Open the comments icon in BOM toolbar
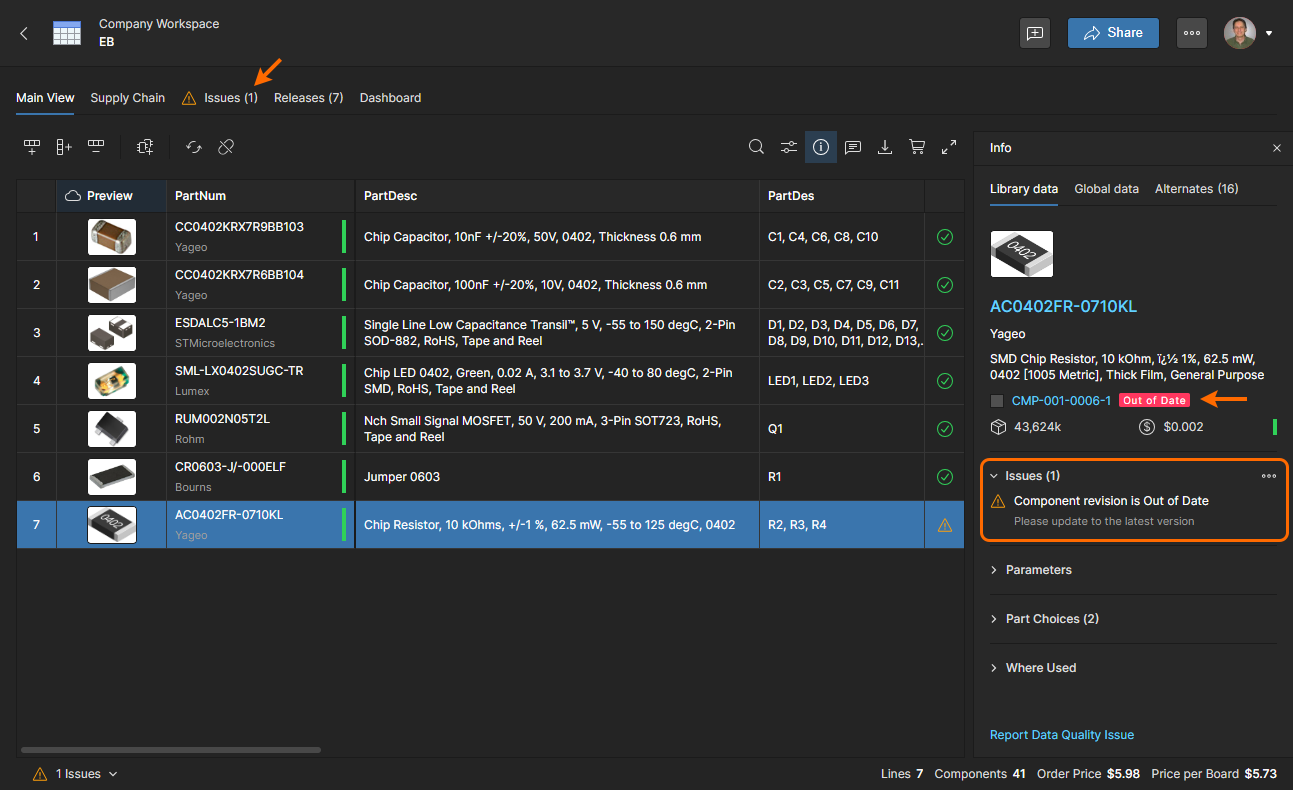 coord(853,147)
